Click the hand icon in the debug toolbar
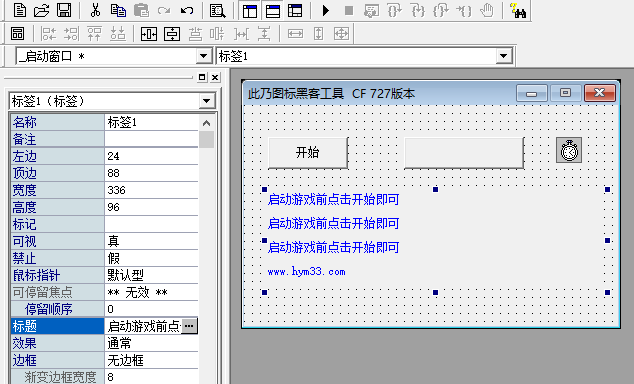This screenshot has height=384, width=634. [x=488, y=10]
